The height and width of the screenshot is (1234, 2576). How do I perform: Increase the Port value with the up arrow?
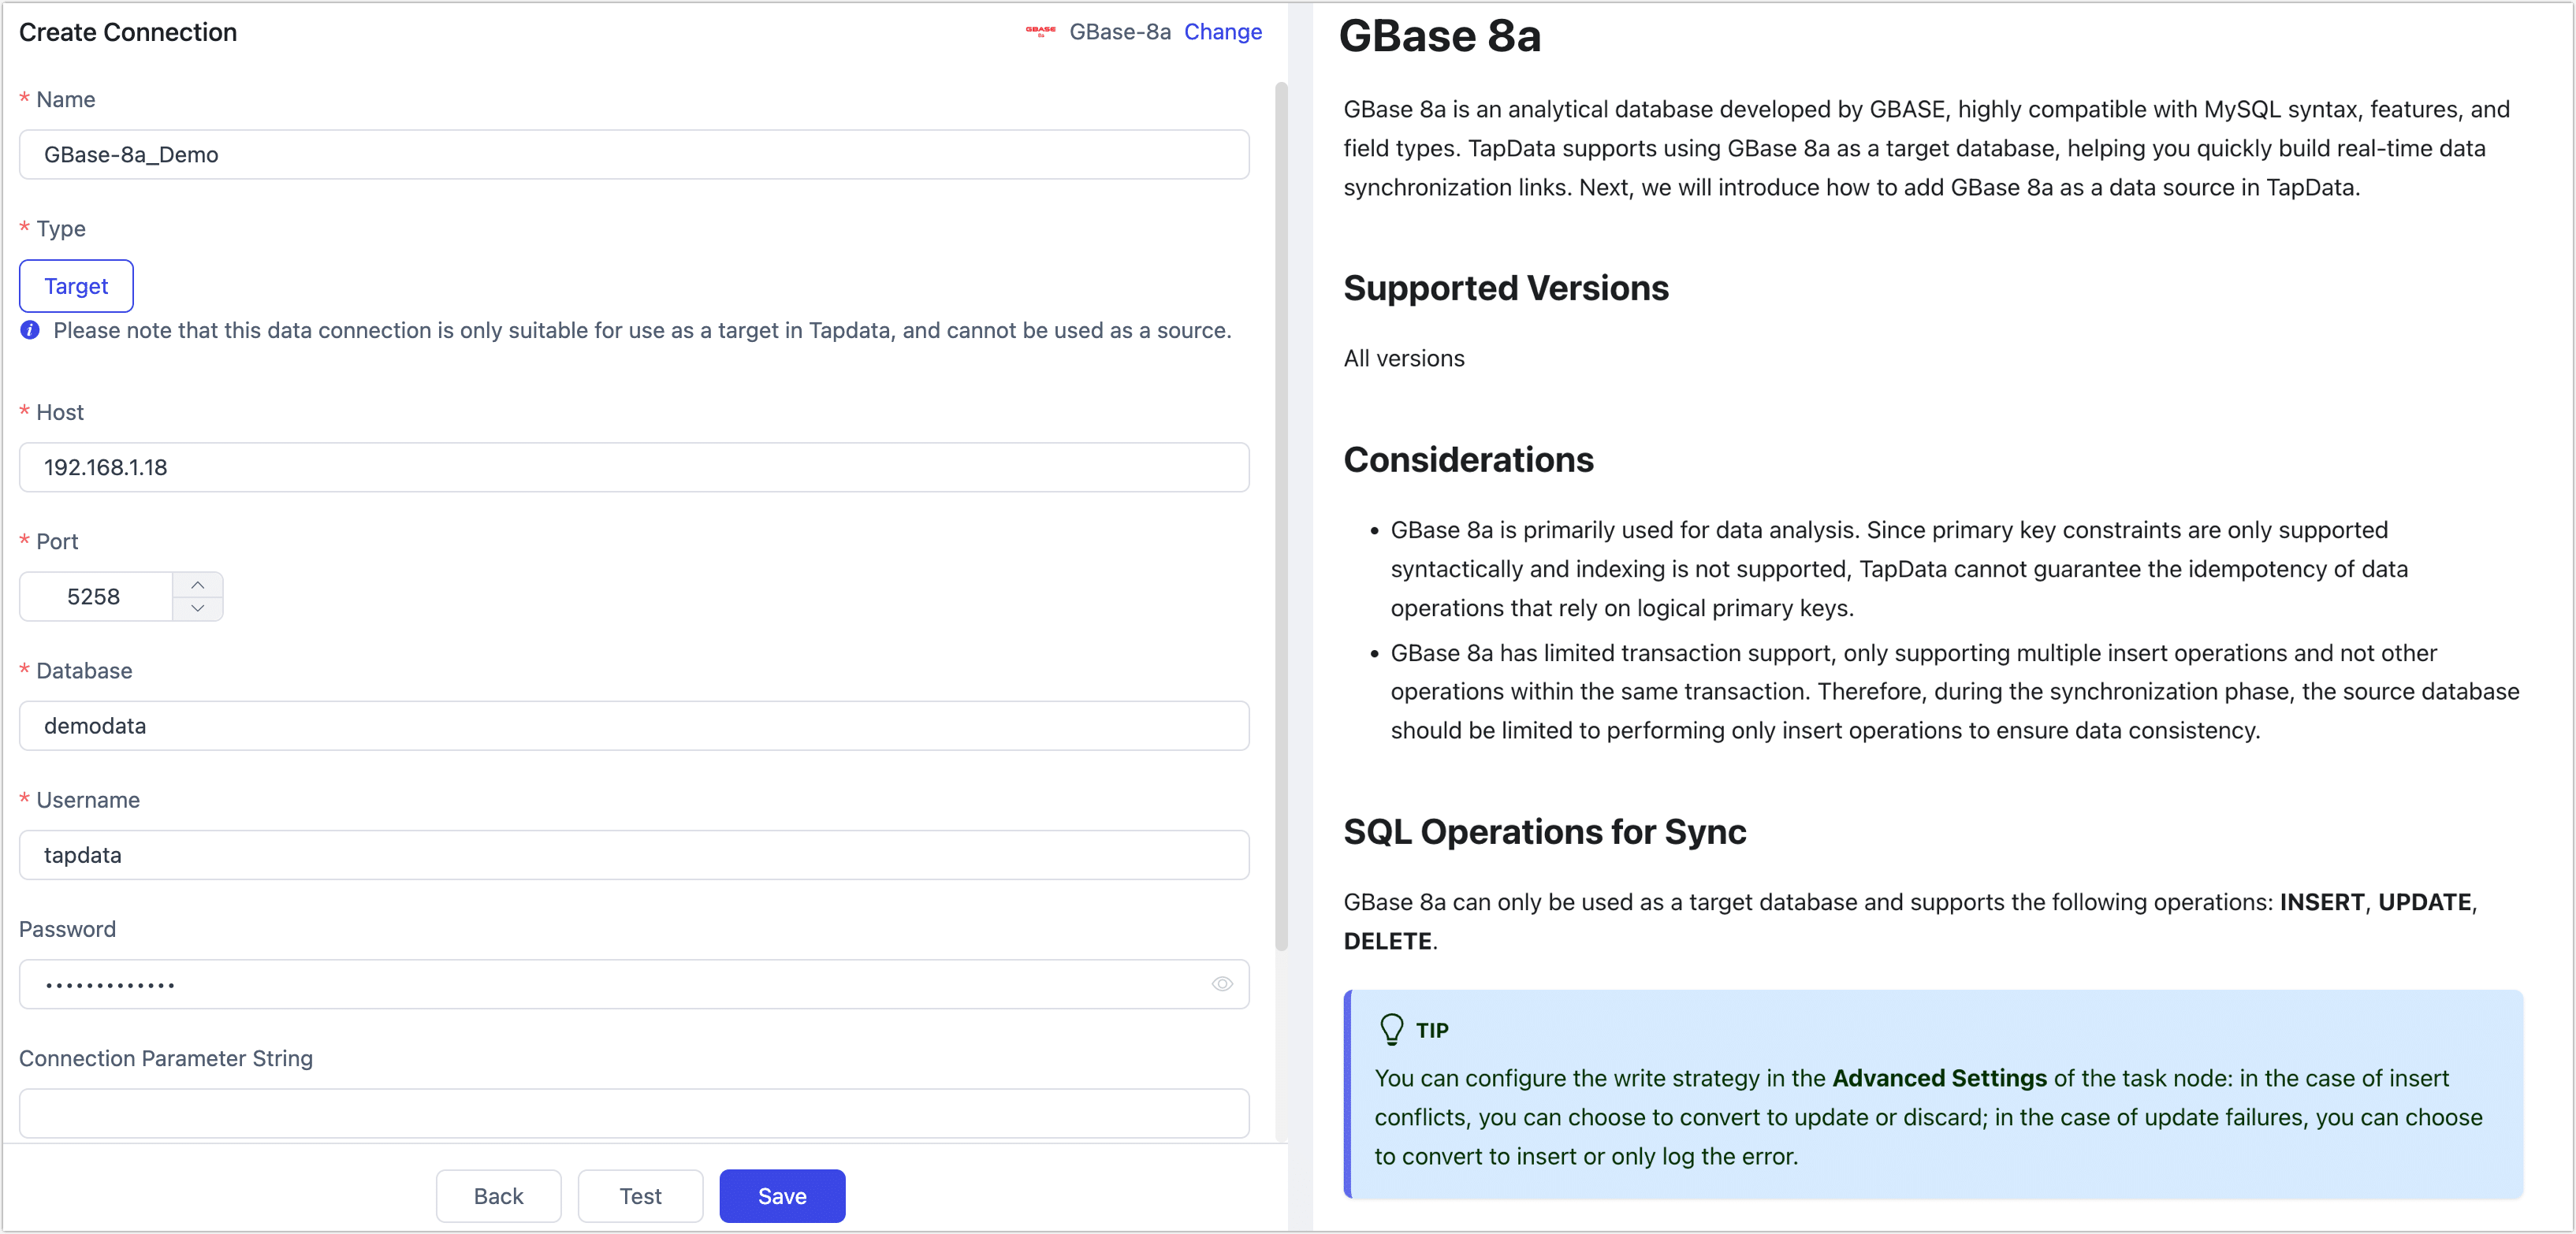[x=198, y=584]
